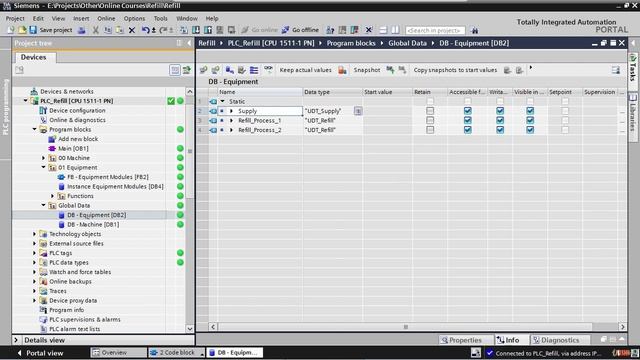
Task: Collapse the PLC_Refill device node
Action: point(26,100)
